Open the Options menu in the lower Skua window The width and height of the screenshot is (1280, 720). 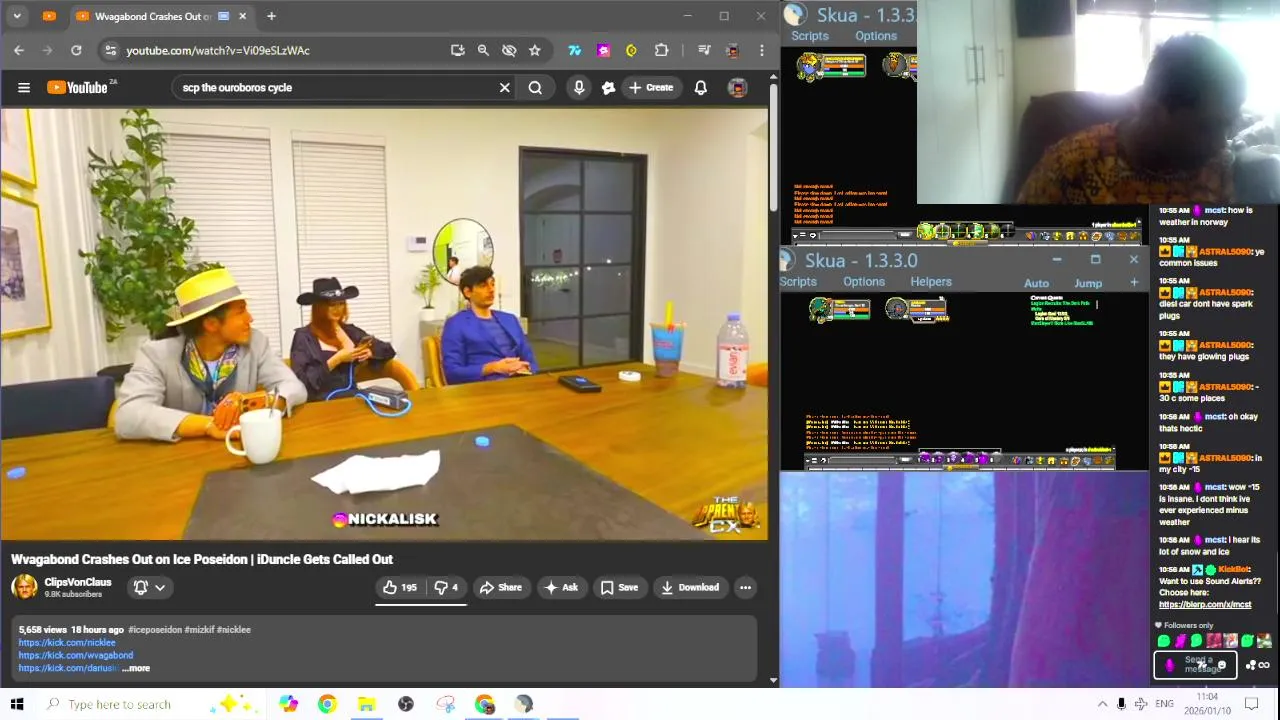click(x=864, y=282)
